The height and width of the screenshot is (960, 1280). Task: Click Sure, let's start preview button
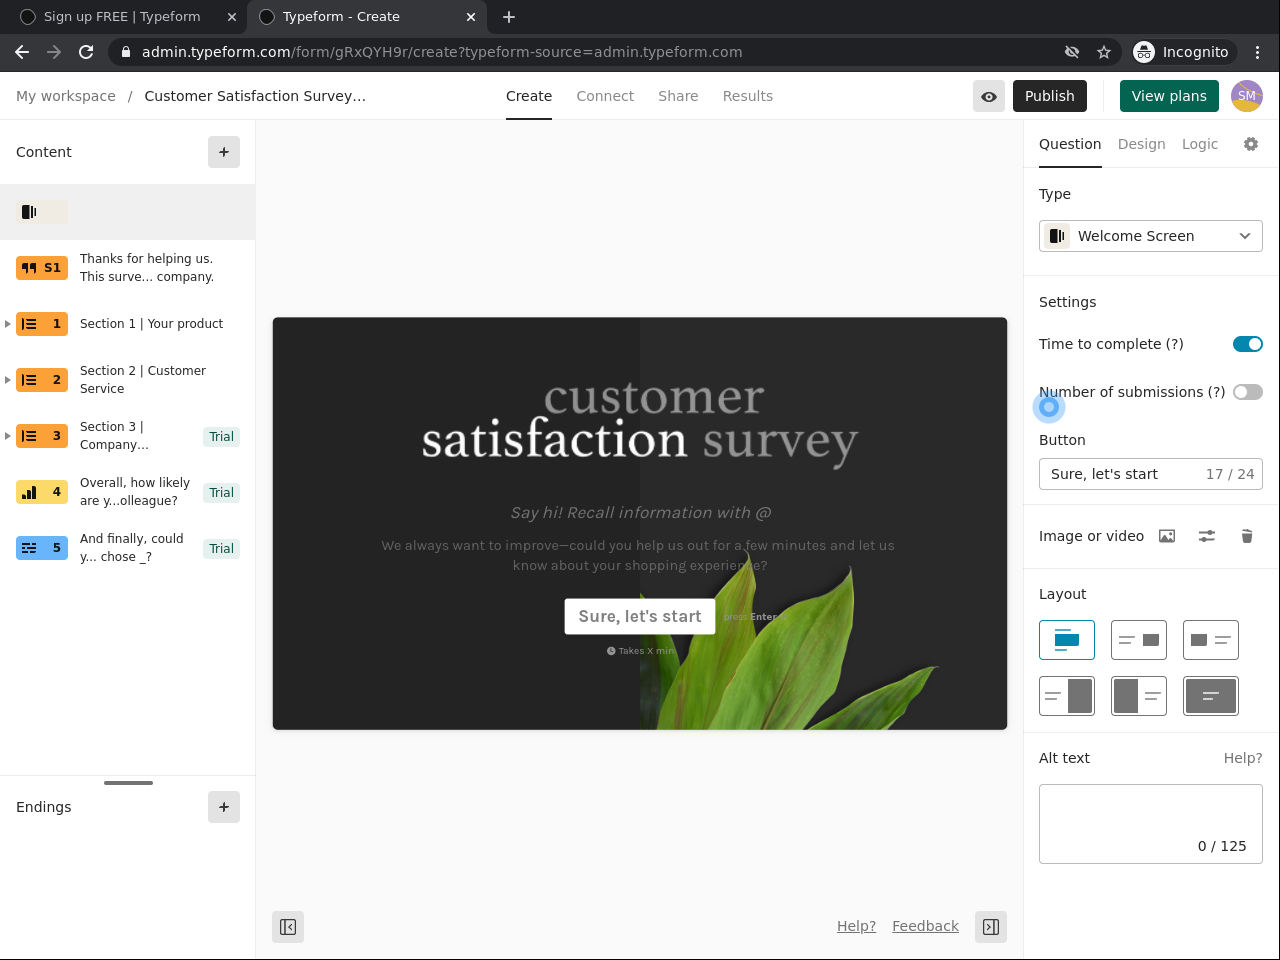coord(640,616)
